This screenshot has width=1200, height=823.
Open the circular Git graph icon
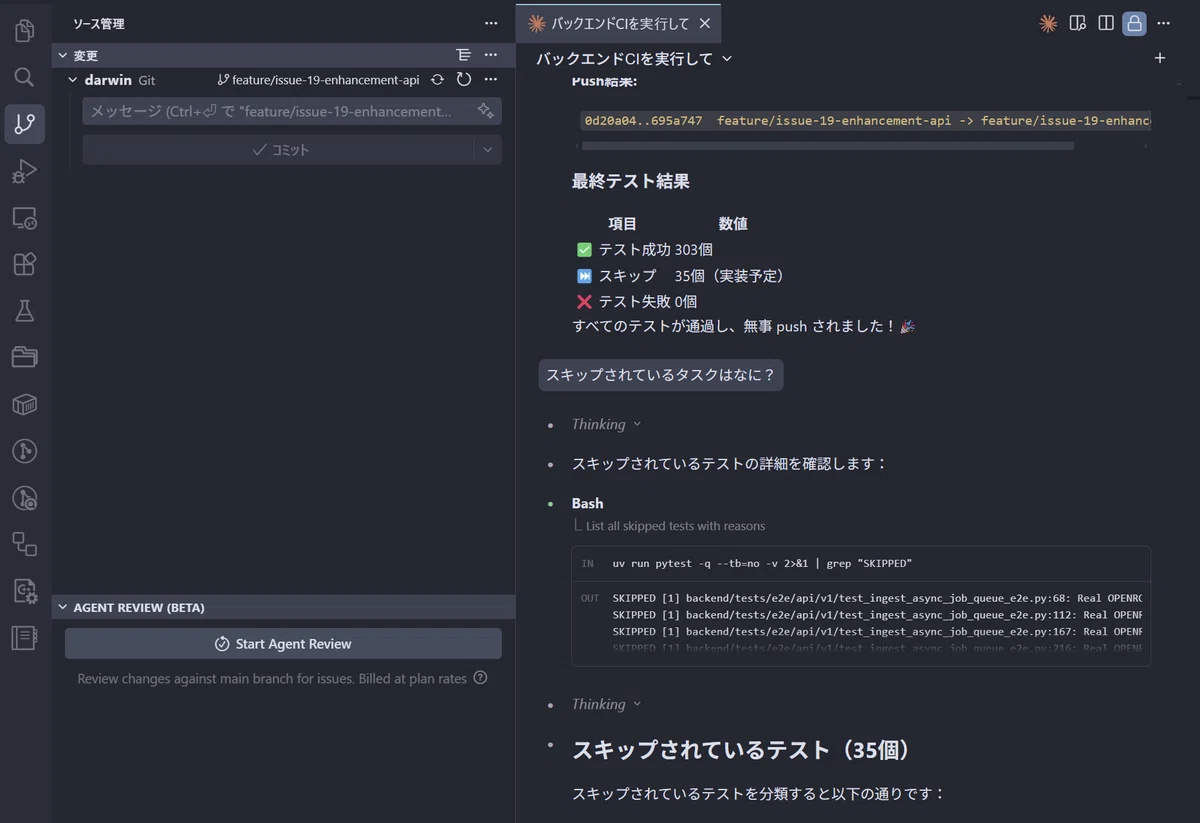pos(24,451)
